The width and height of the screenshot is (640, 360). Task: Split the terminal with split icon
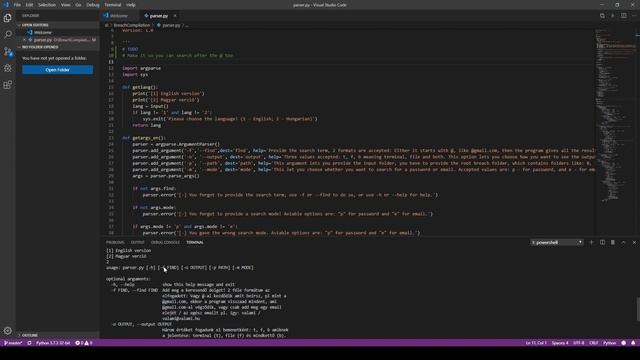(602, 242)
